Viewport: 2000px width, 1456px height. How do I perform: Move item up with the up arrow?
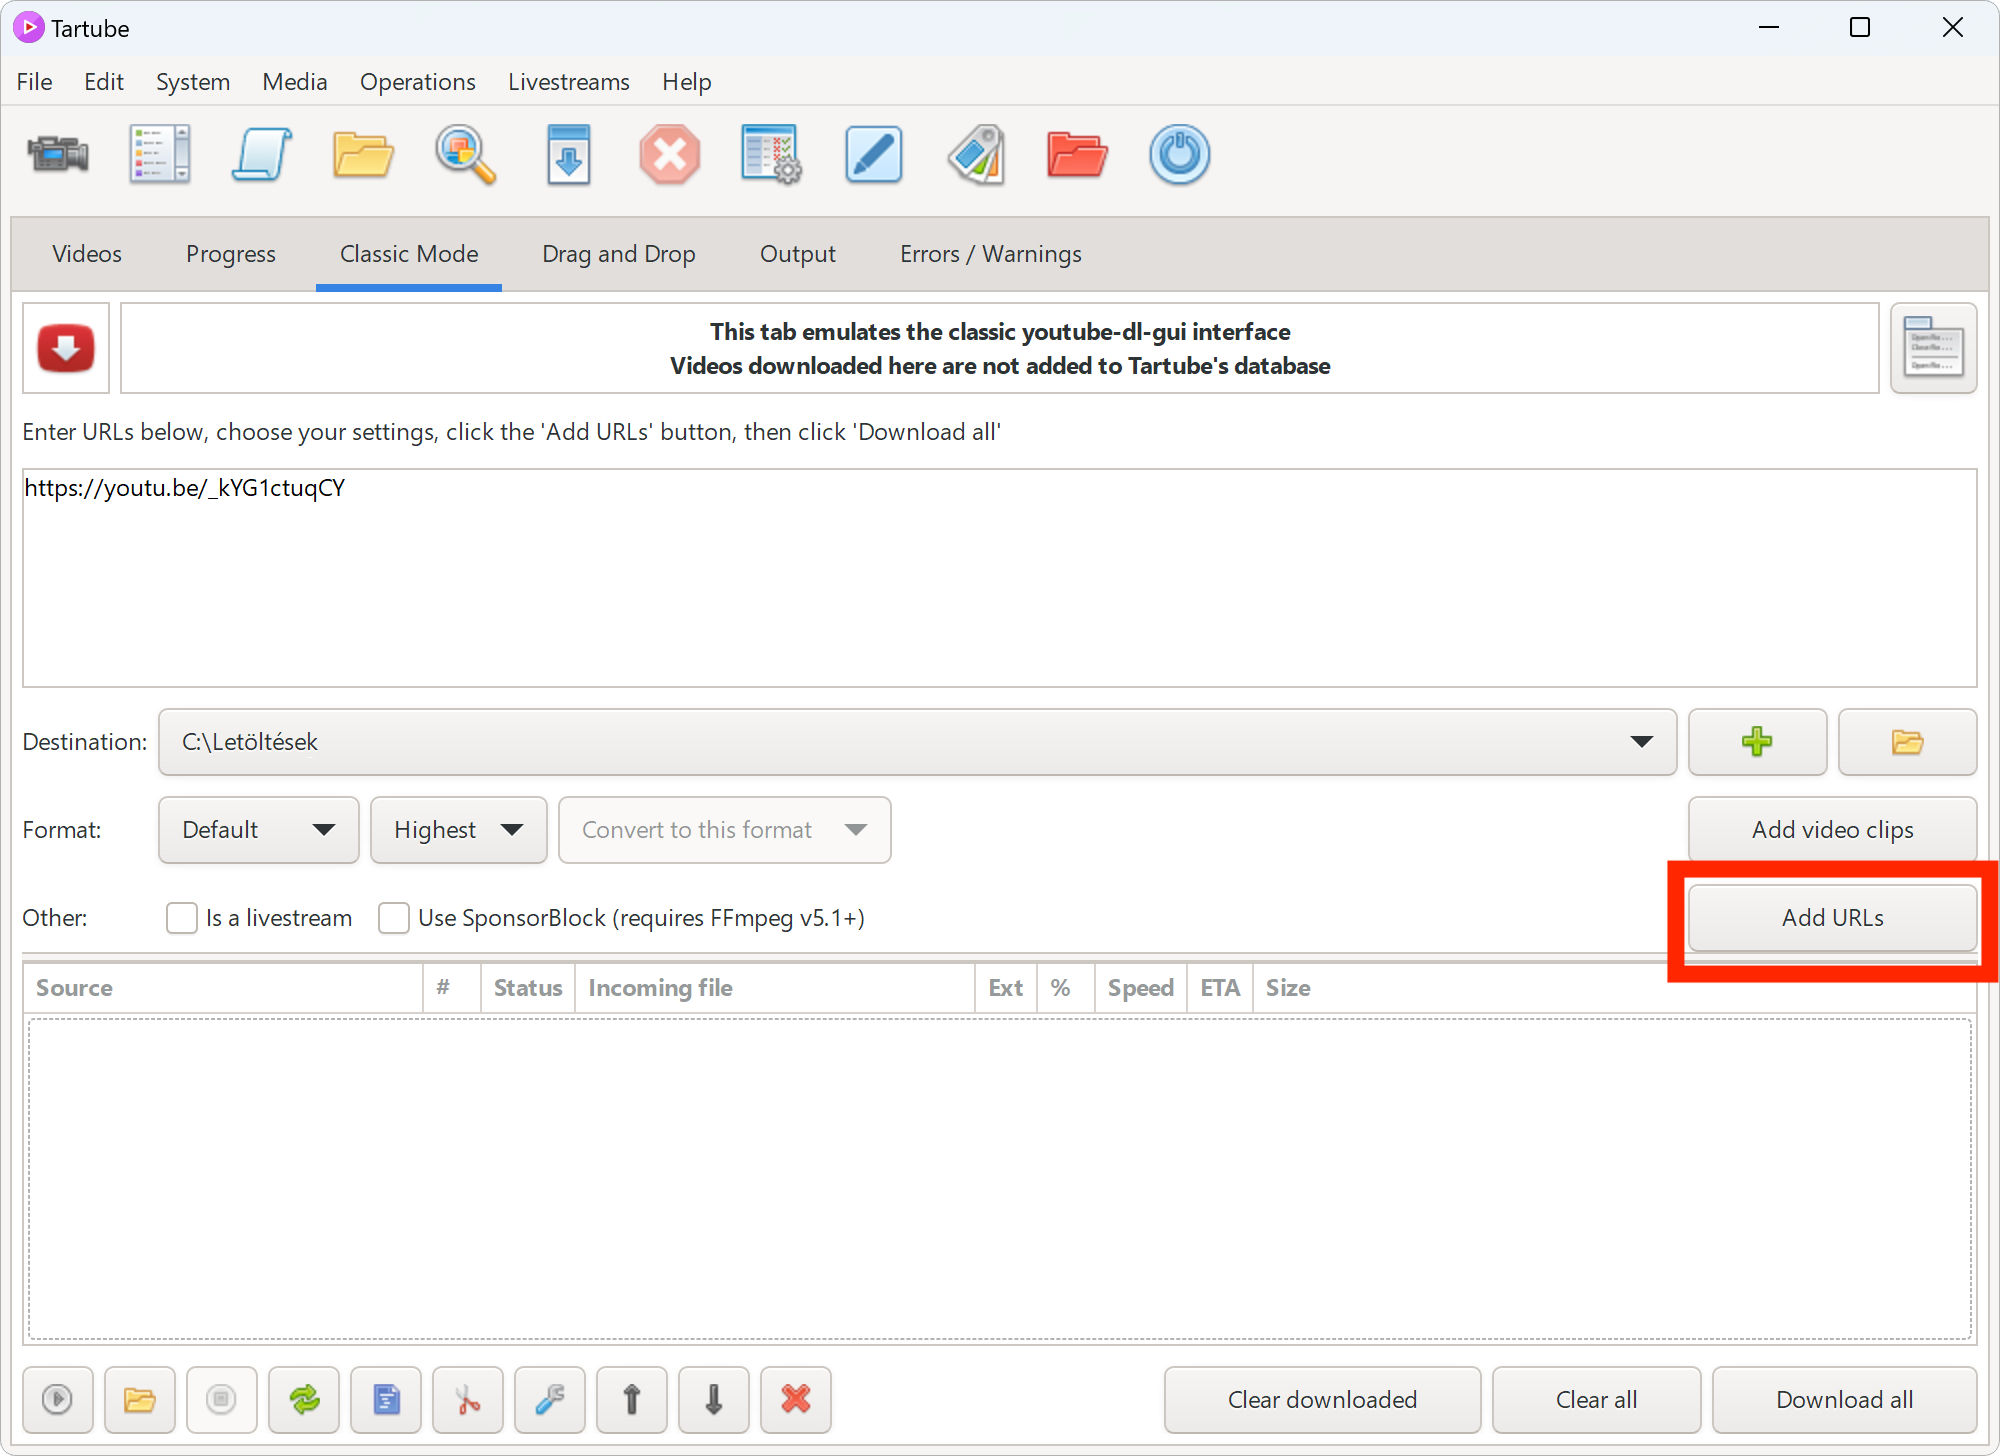[x=632, y=1399]
